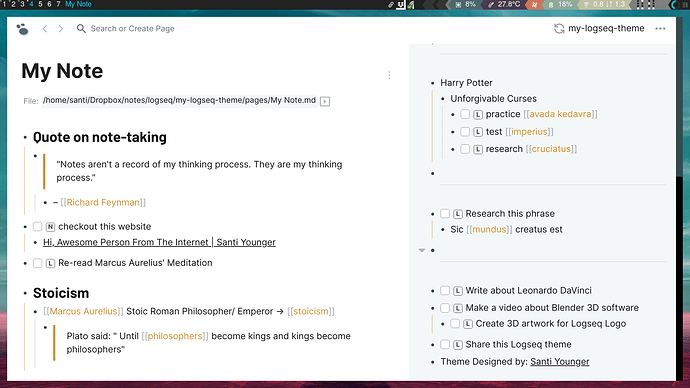Click the Logseq paw logo icon
Screen dimensions: 690x388
click(x=22, y=29)
